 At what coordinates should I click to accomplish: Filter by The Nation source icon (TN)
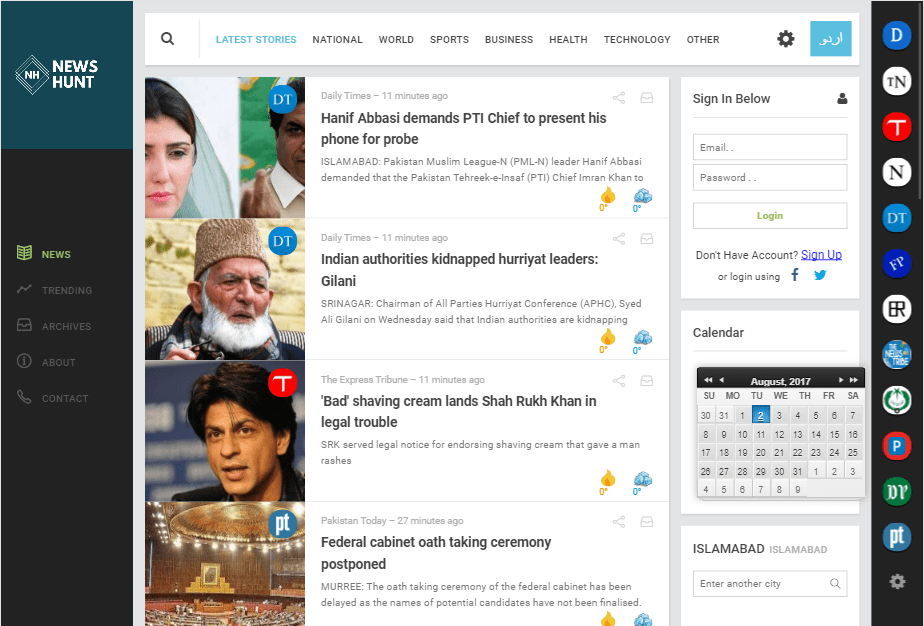(x=896, y=81)
